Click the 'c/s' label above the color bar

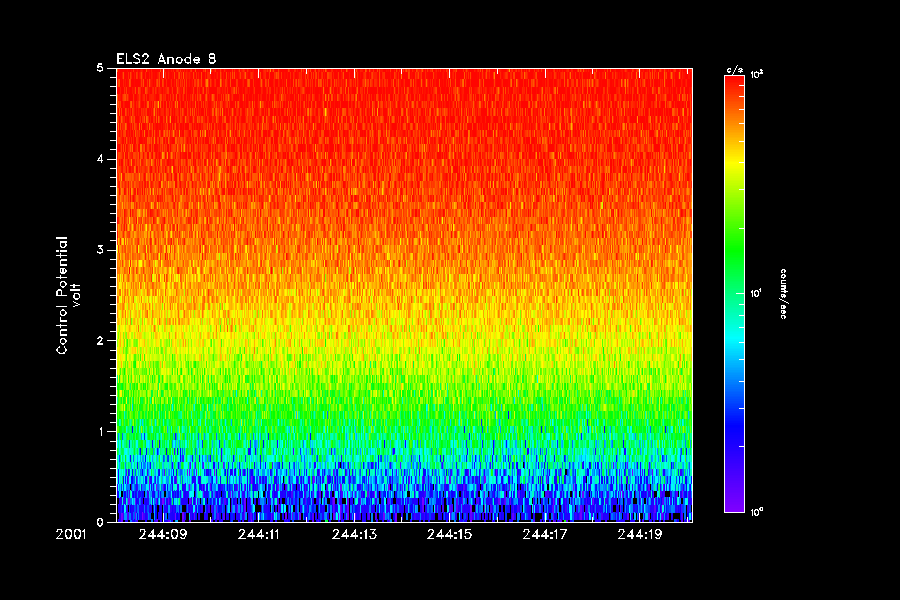[734, 70]
